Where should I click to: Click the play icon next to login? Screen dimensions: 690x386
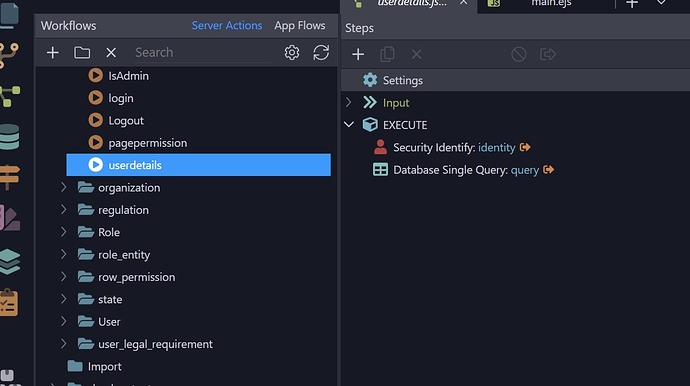[95, 98]
